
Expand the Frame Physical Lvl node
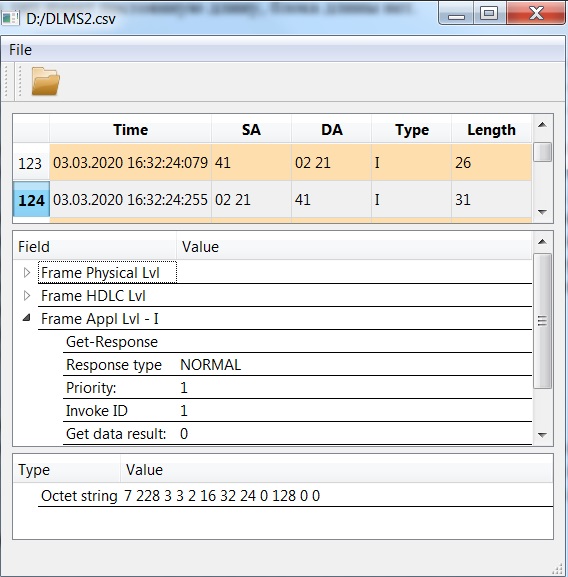click(x=26, y=273)
